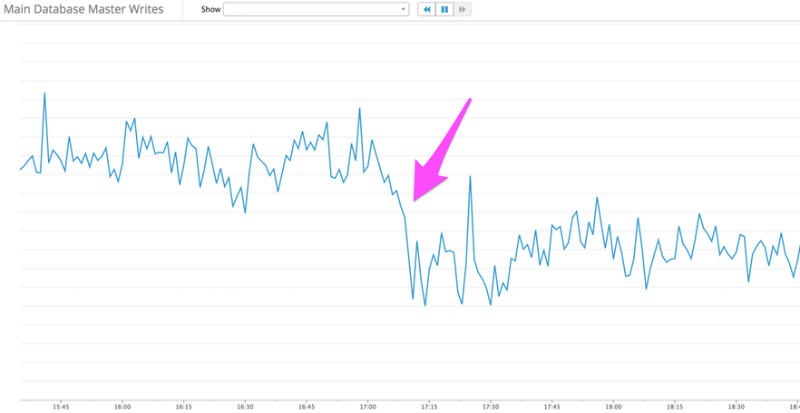Click the grayed fast-forward button

pyautogui.click(x=462, y=9)
